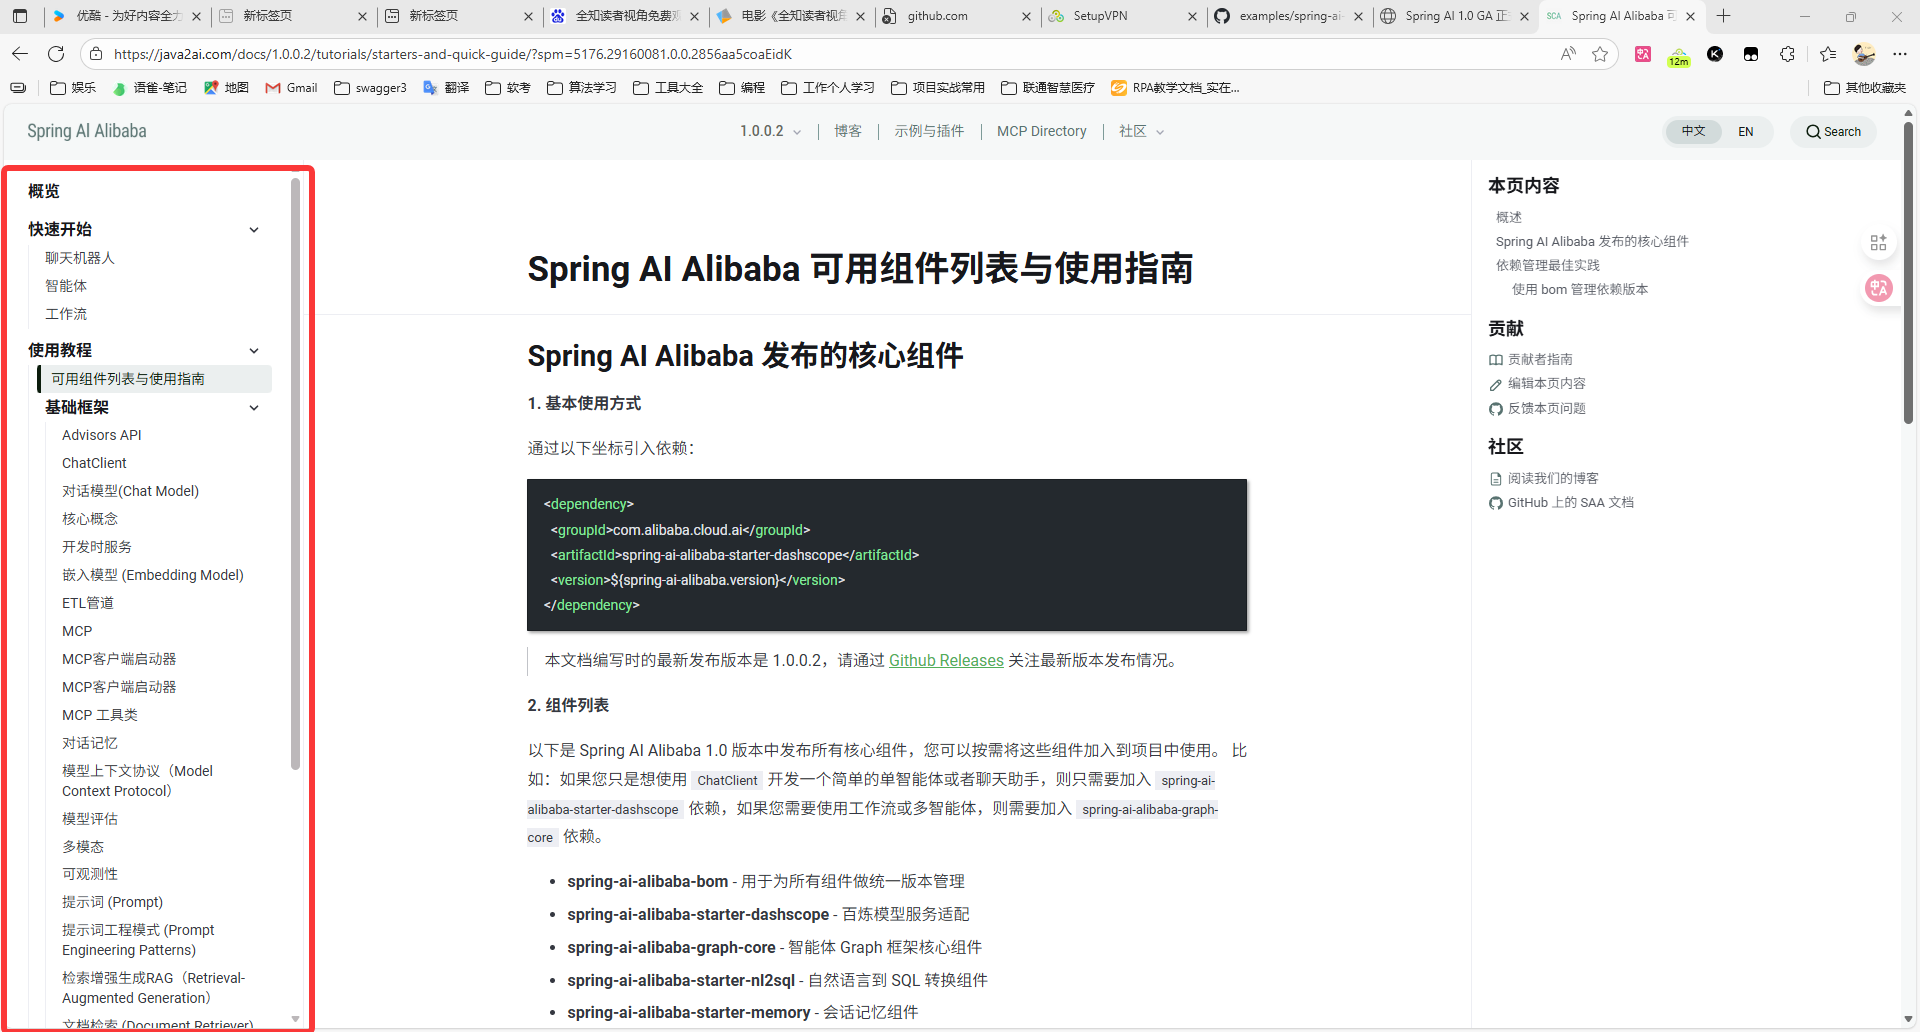1920x1032 pixels.
Task: Open the tab actions menu icon
Action: (20, 16)
